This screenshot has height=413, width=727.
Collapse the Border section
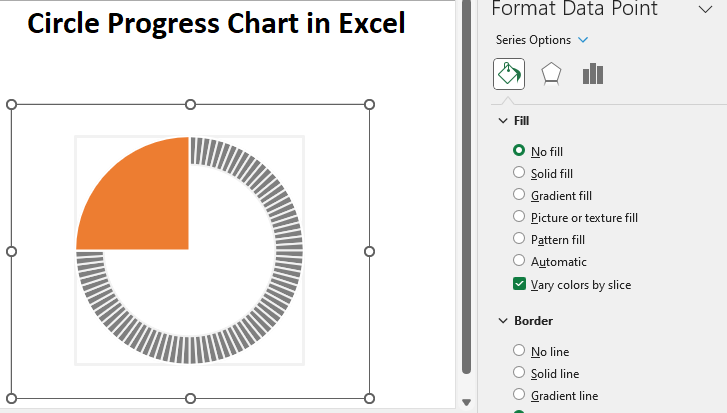pos(502,321)
